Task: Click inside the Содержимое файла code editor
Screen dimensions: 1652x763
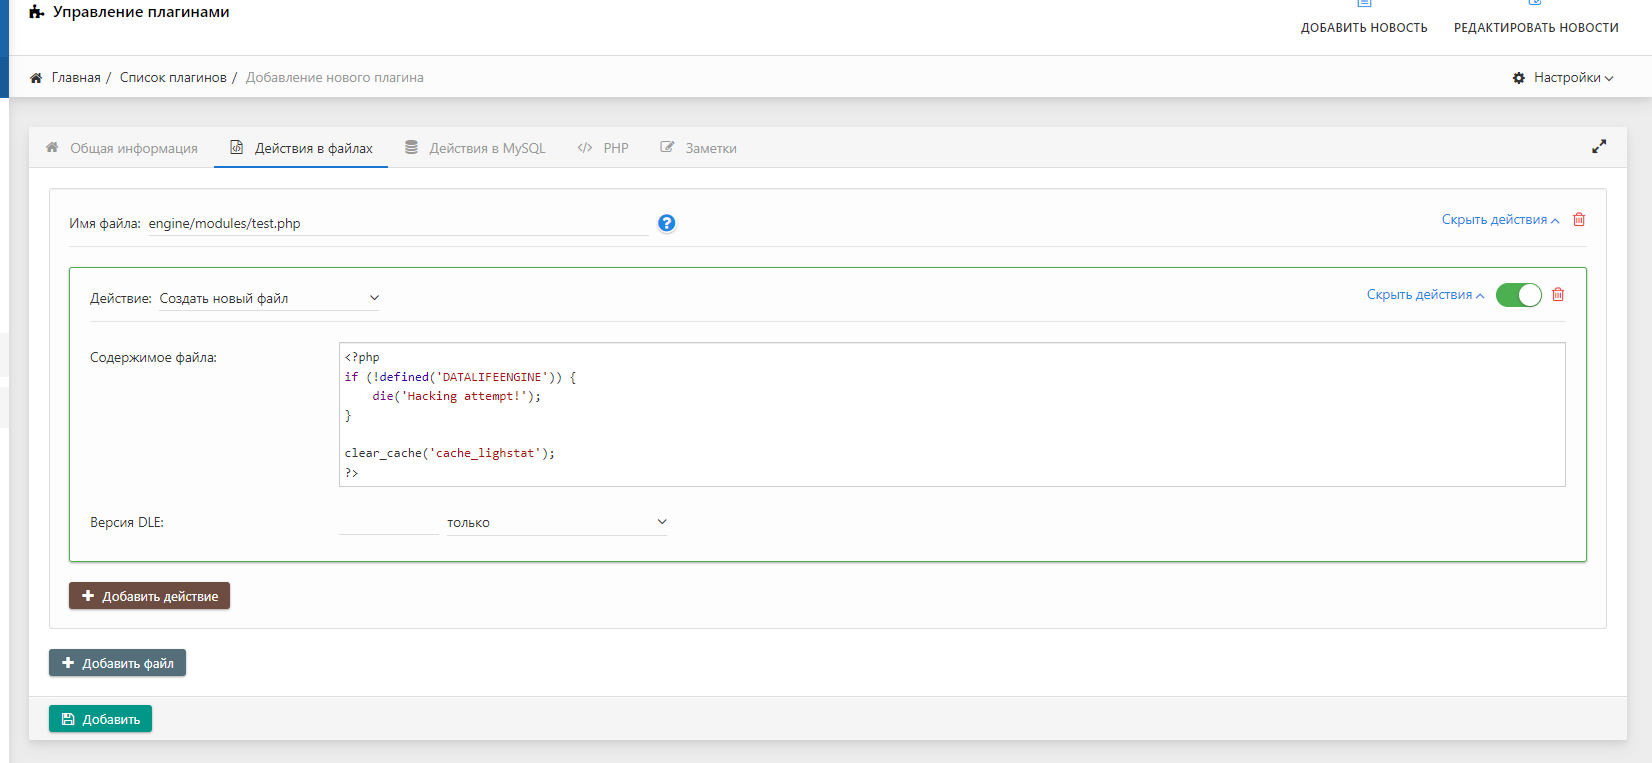Action: (x=952, y=415)
